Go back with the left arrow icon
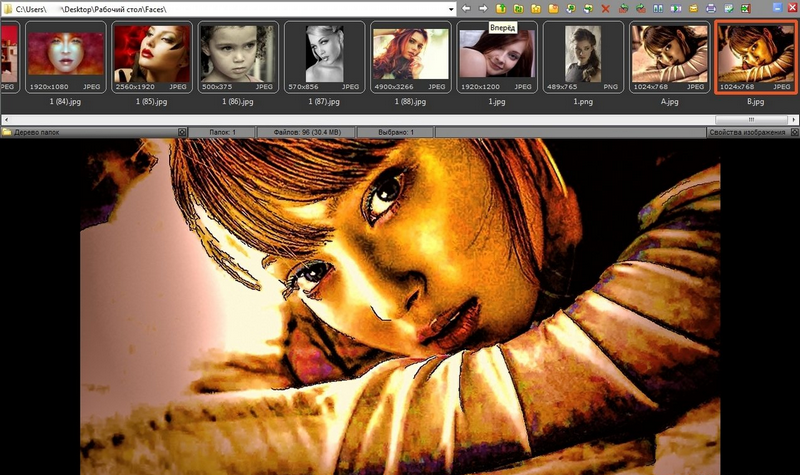The height and width of the screenshot is (475, 800). [466, 8]
